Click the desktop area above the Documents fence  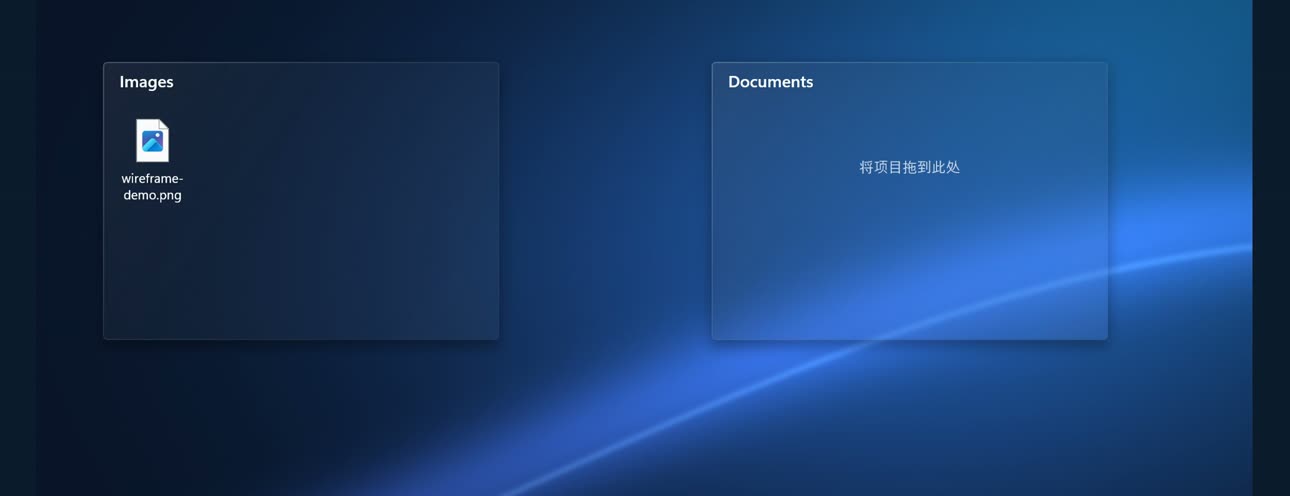point(909,30)
